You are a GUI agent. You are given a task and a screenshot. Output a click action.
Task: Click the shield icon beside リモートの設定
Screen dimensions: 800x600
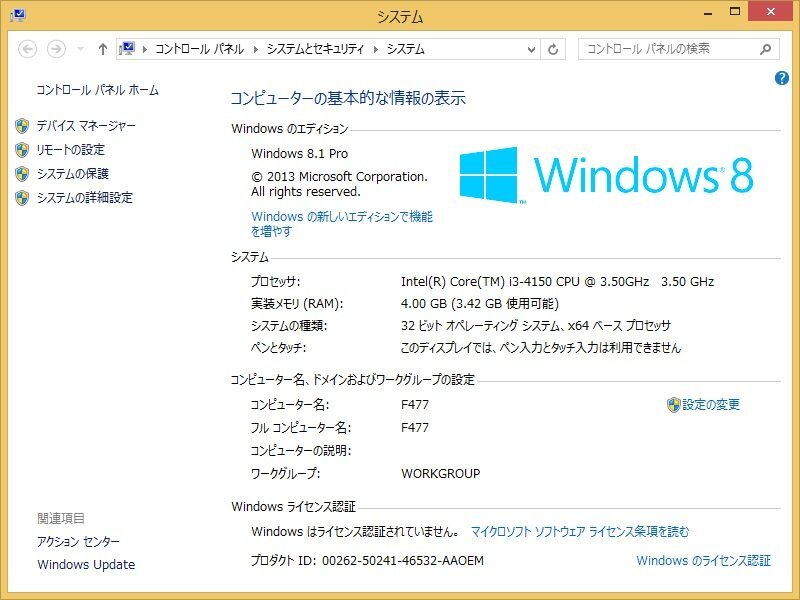(22, 149)
